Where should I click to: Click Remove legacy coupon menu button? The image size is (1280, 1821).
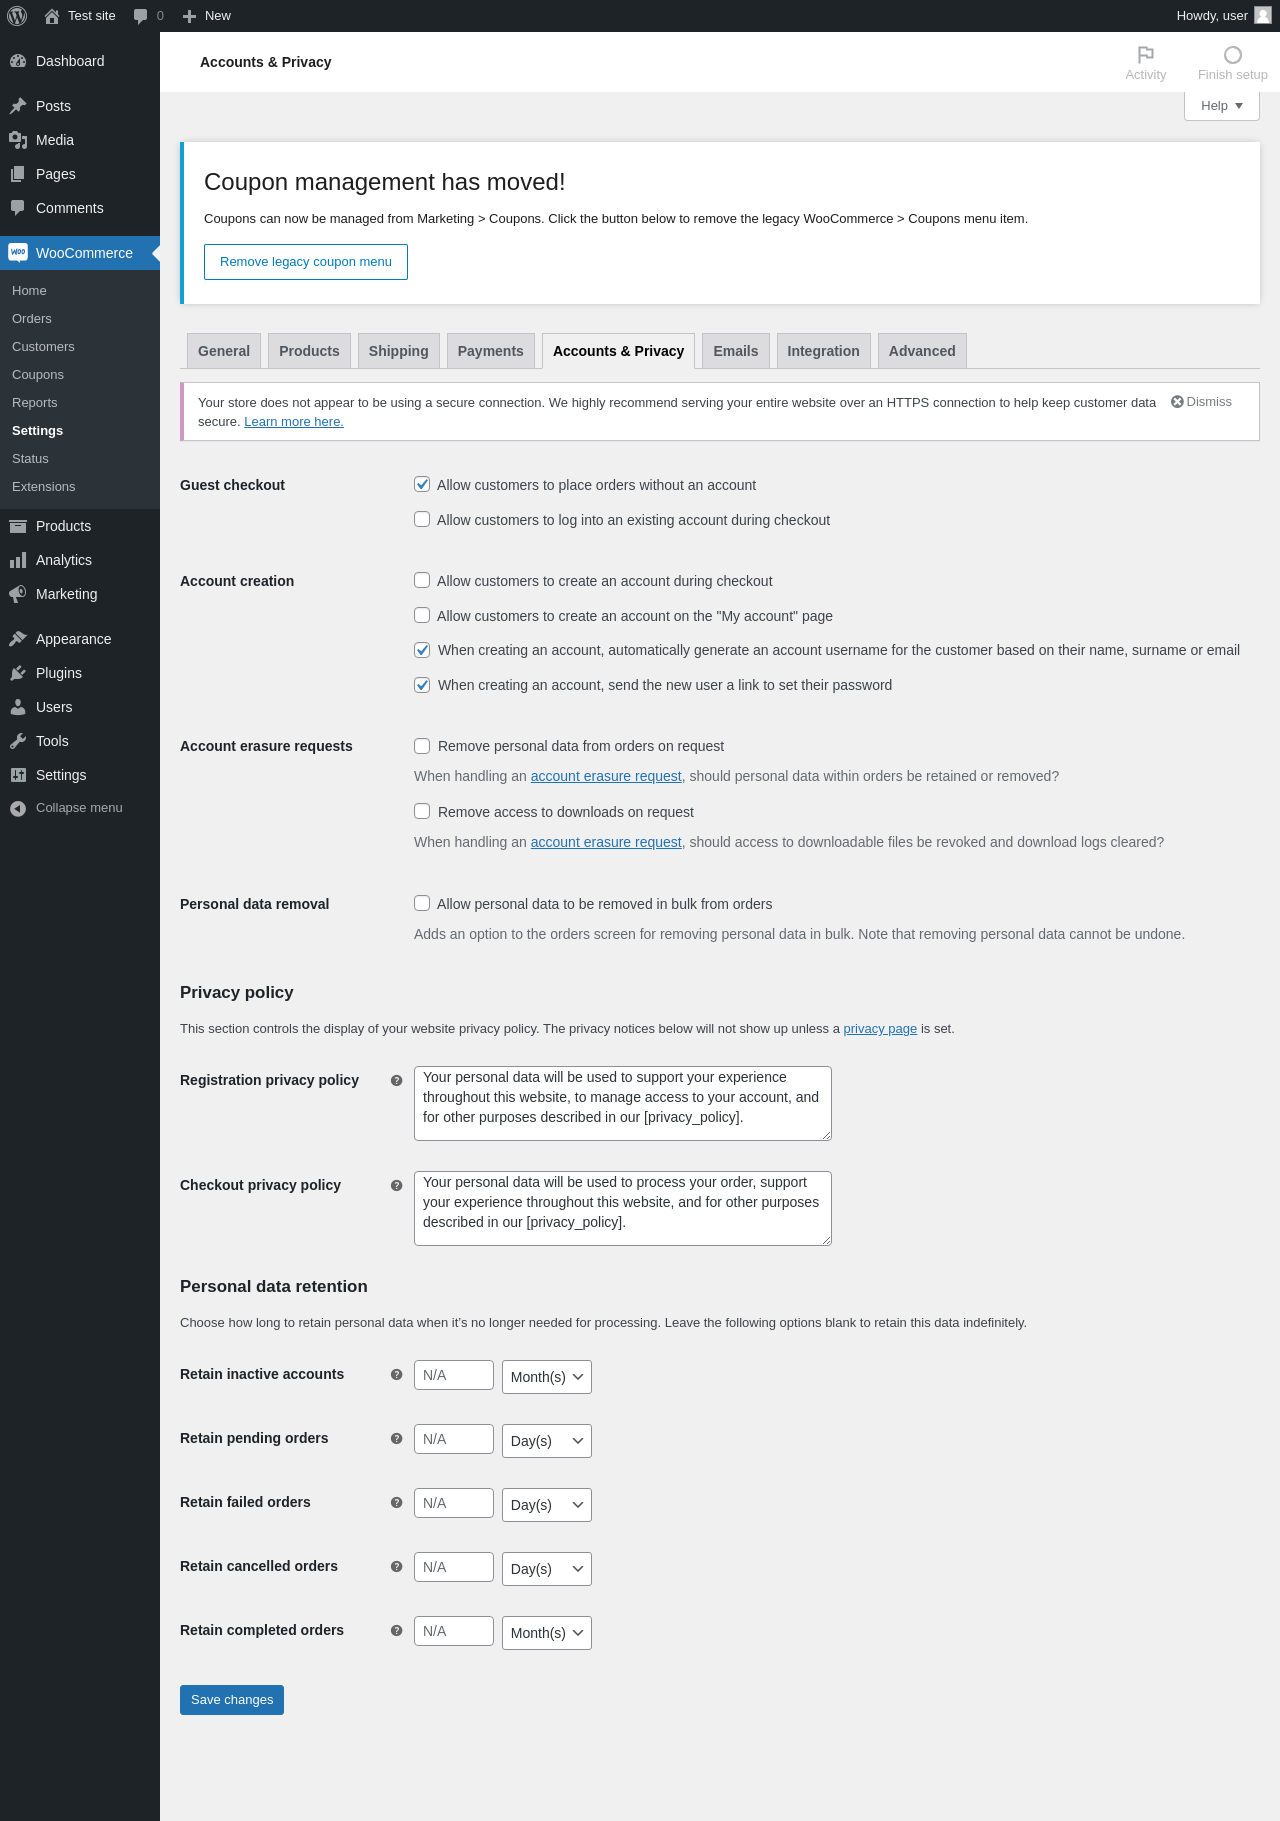point(306,262)
